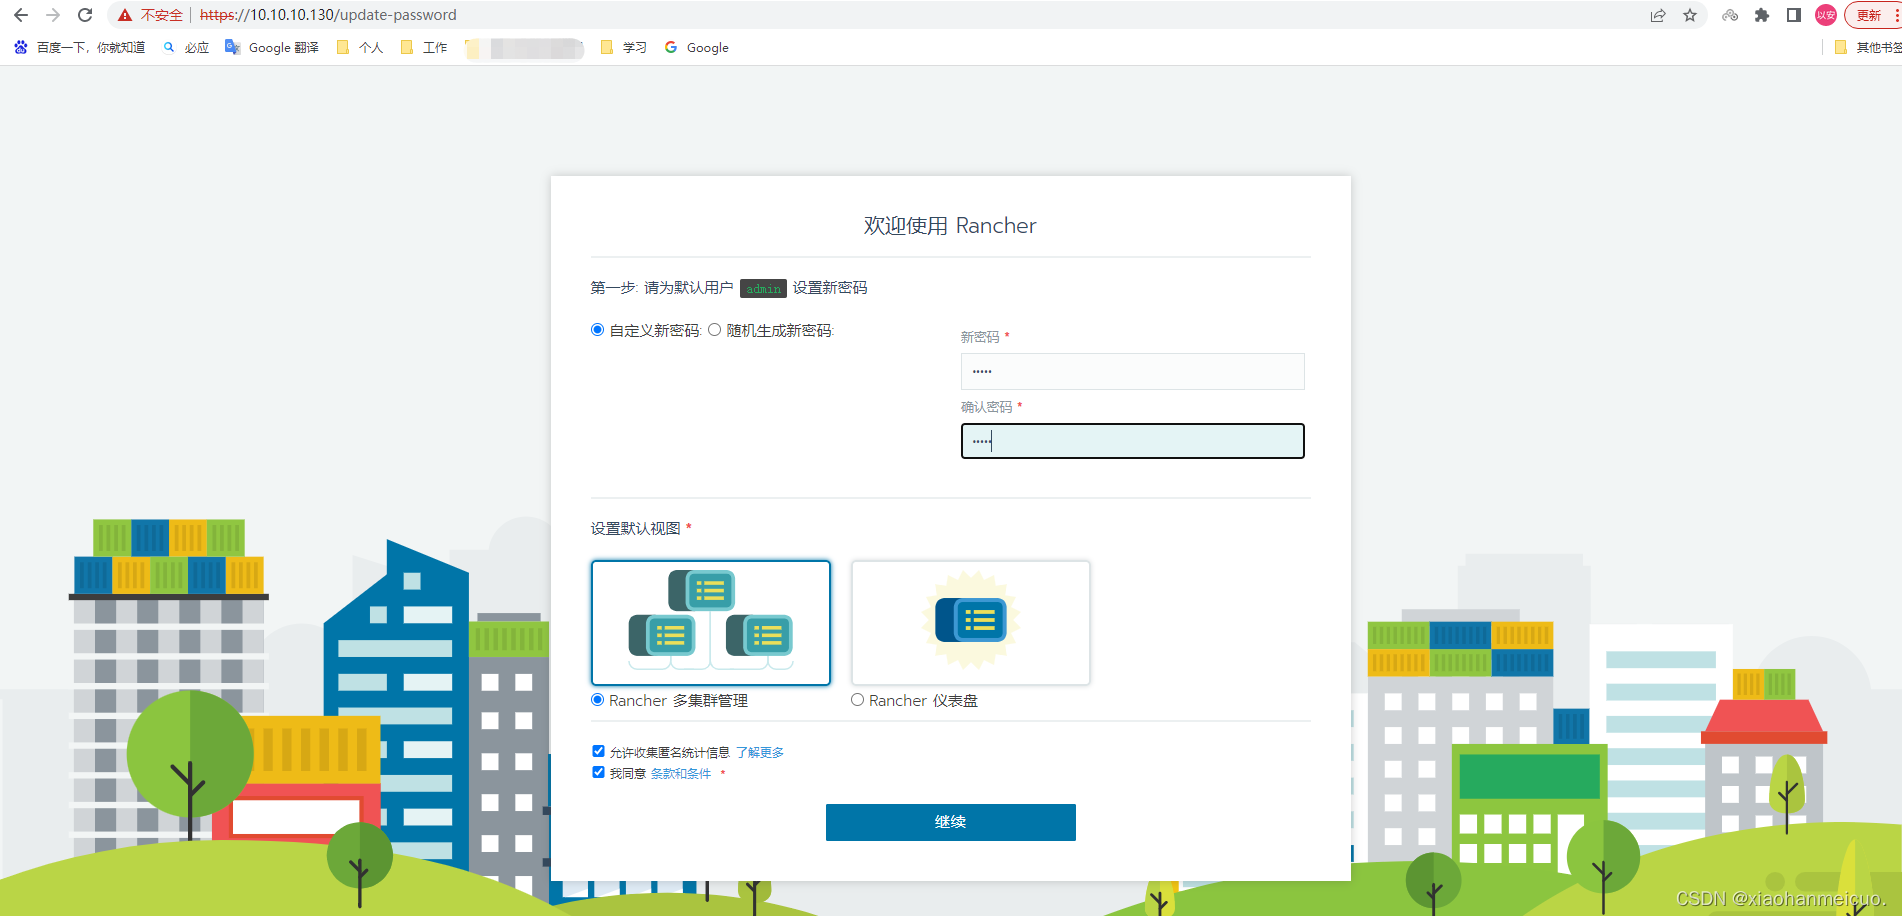
Task: Click the admin user badge
Action: pyautogui.click(x=763, y=288)
